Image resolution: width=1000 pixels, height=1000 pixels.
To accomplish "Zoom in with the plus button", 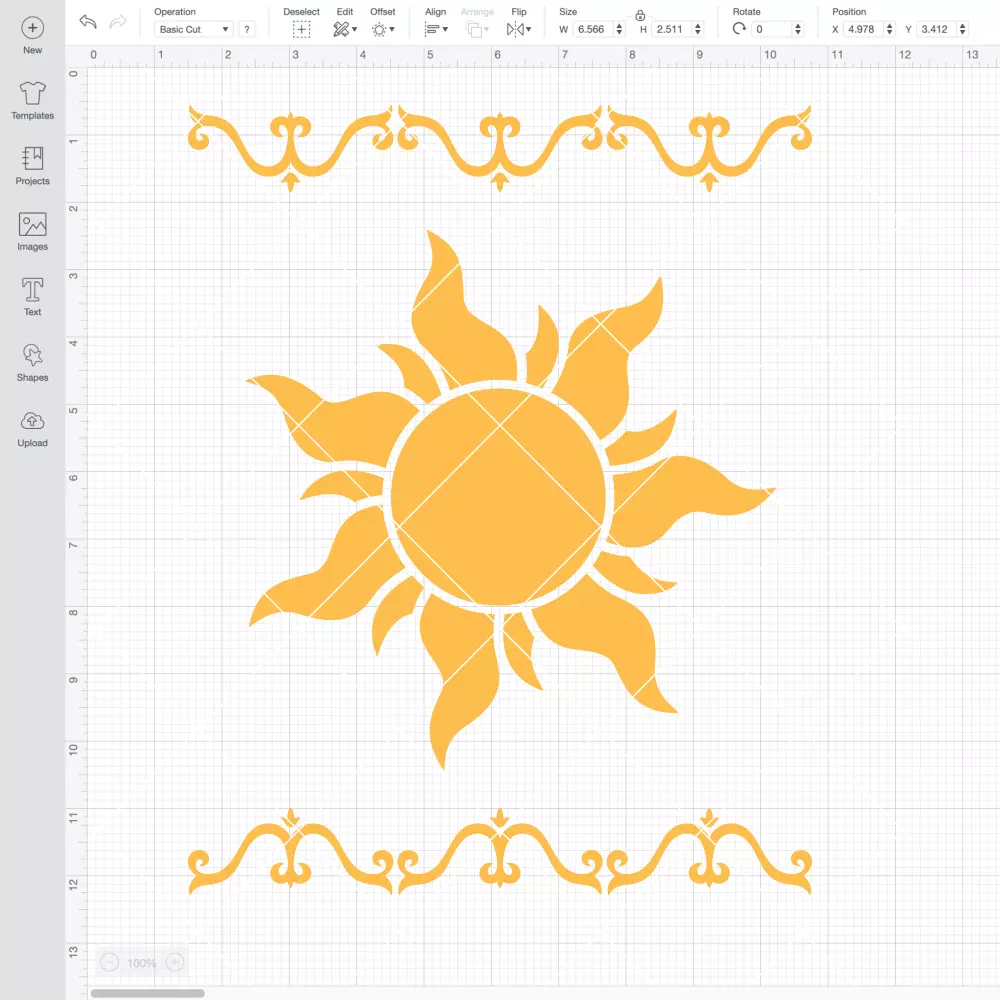I will [175, 962].
